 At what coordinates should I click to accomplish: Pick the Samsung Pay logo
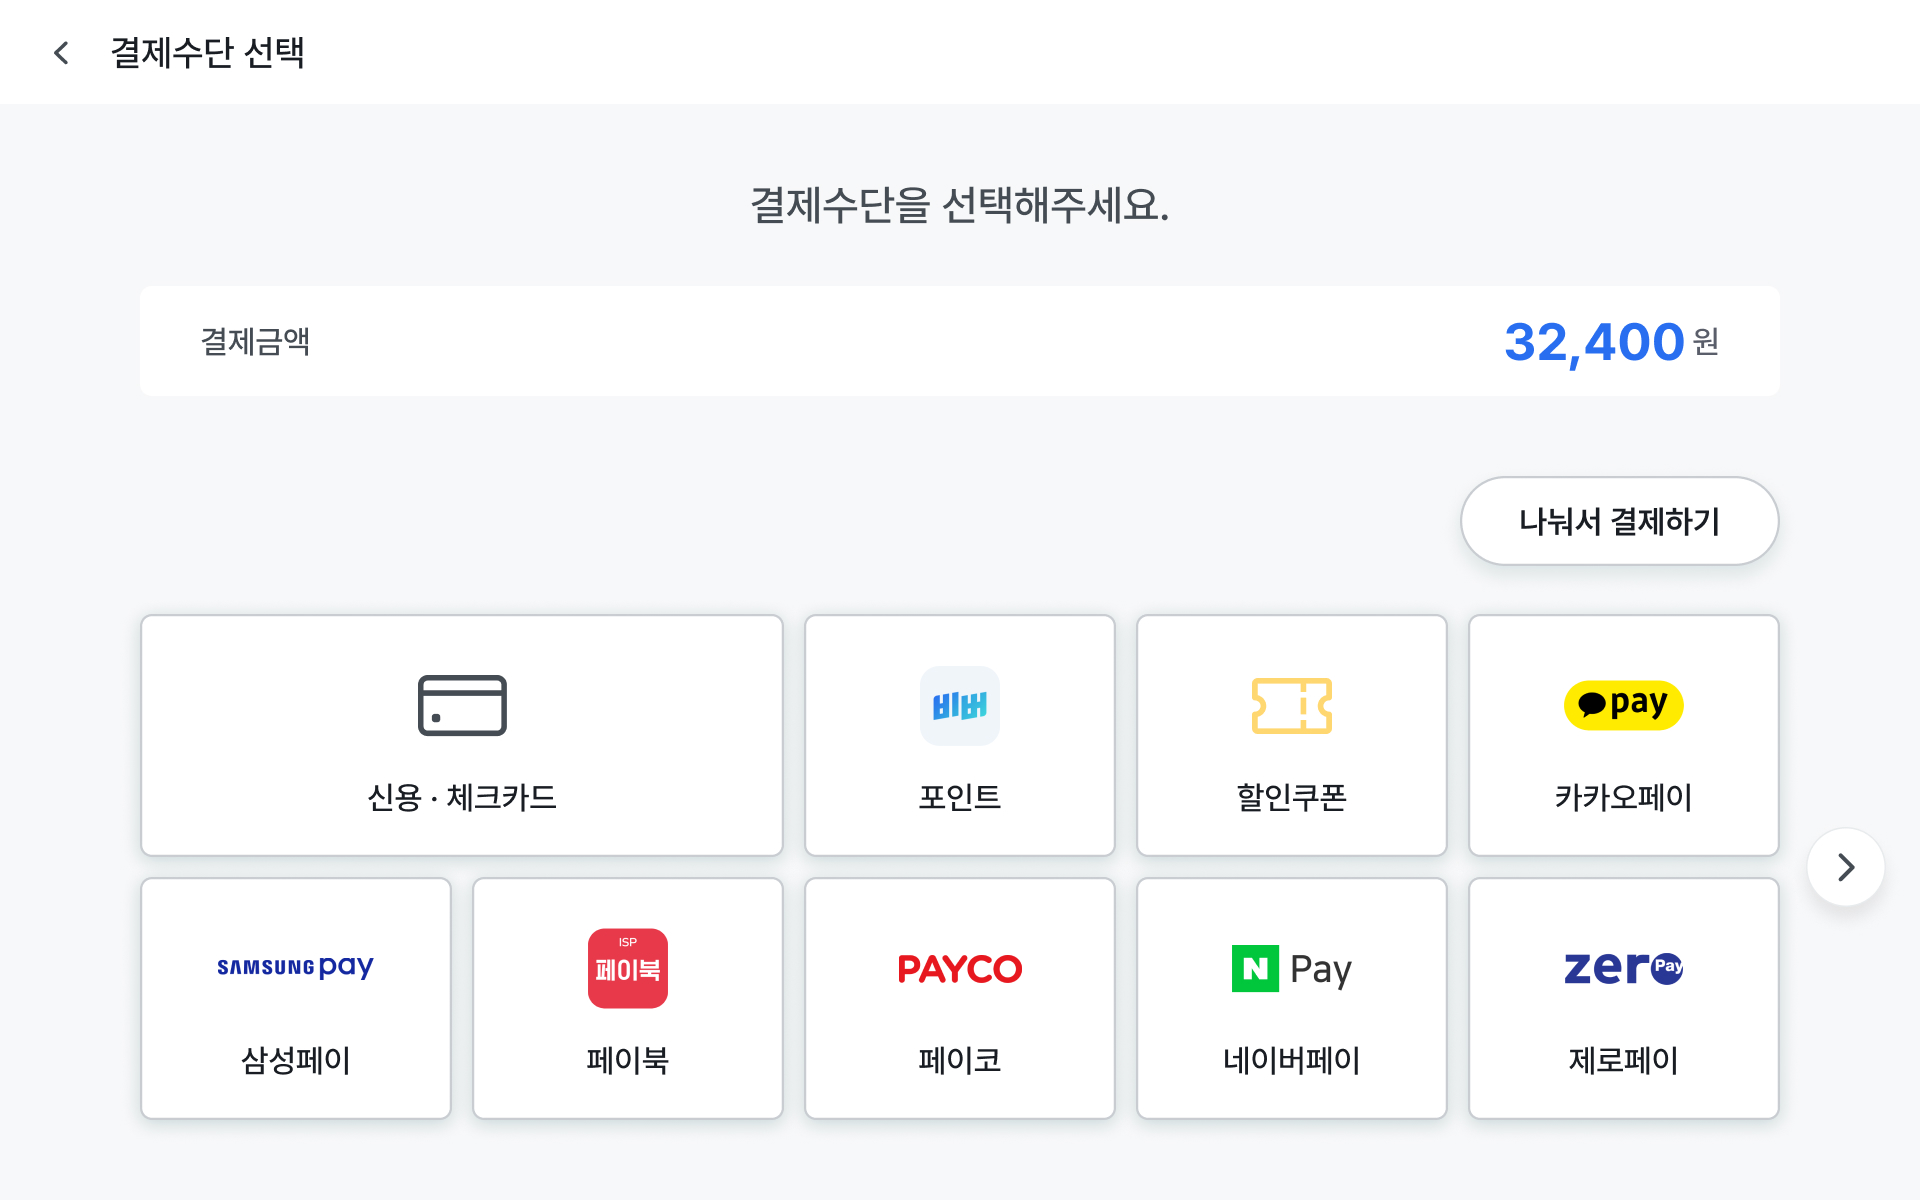tap(295, 966)
